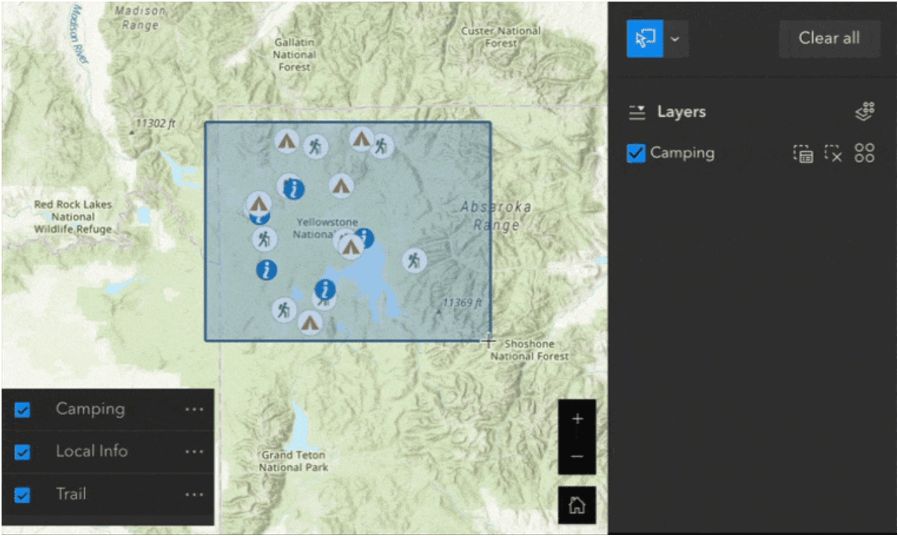This screenshot has height=536, width=898.
Task: Toggle Local Info layer visibility checkbox
Action: (22, 452)
